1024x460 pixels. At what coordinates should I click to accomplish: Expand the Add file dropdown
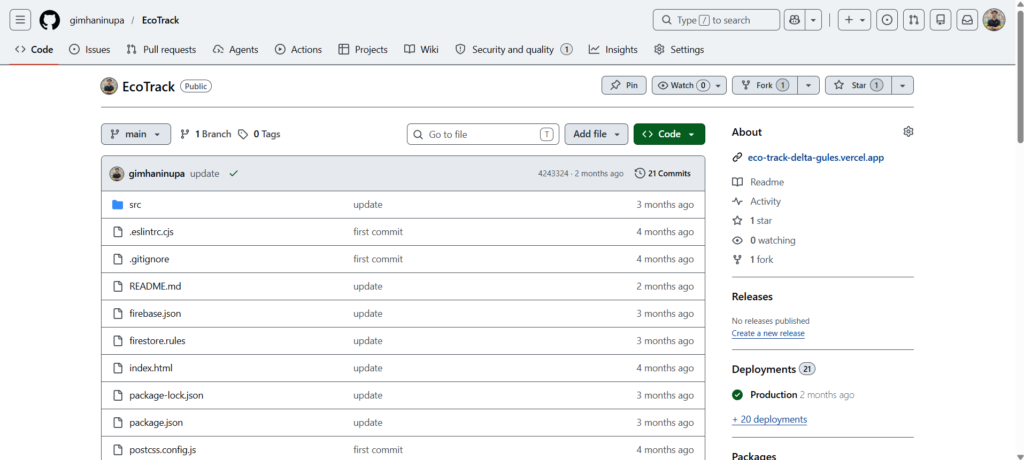click(x=596, y=134)
